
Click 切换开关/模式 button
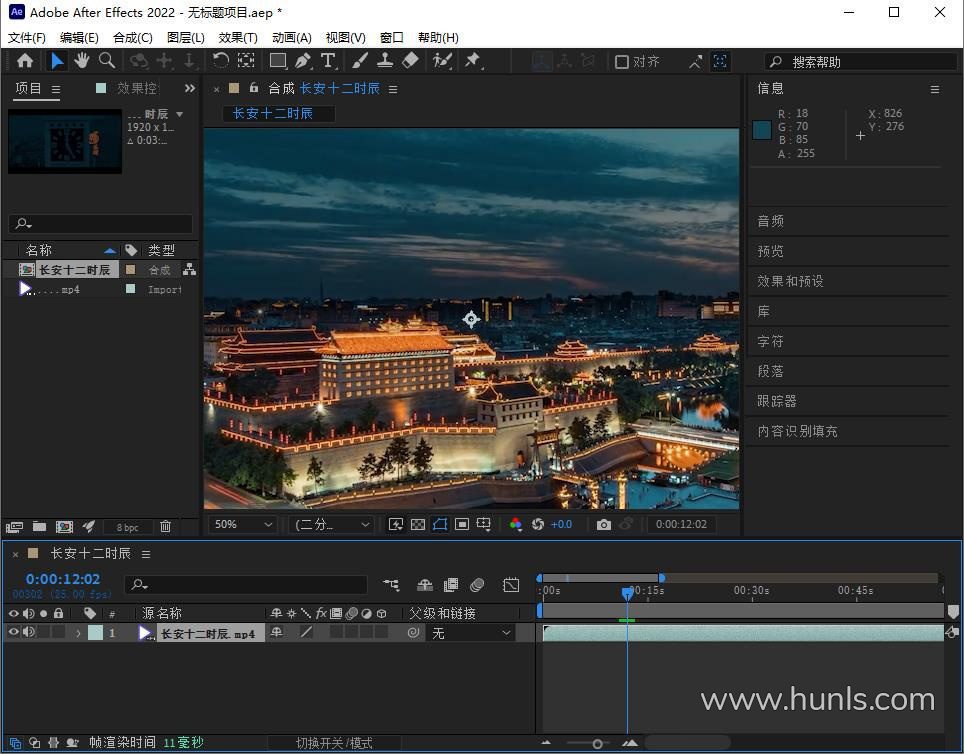[x=334, y=743]
